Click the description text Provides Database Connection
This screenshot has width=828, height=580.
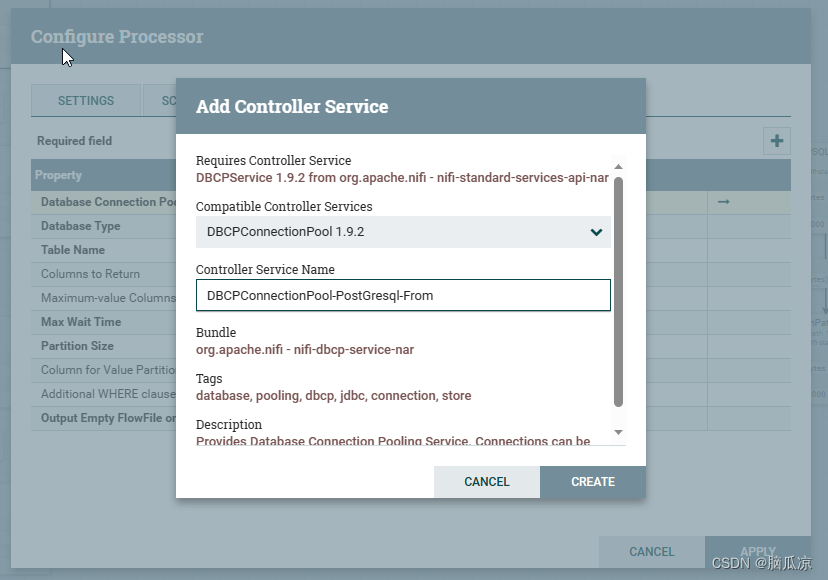pyautogui.click(x=393, y=441)
